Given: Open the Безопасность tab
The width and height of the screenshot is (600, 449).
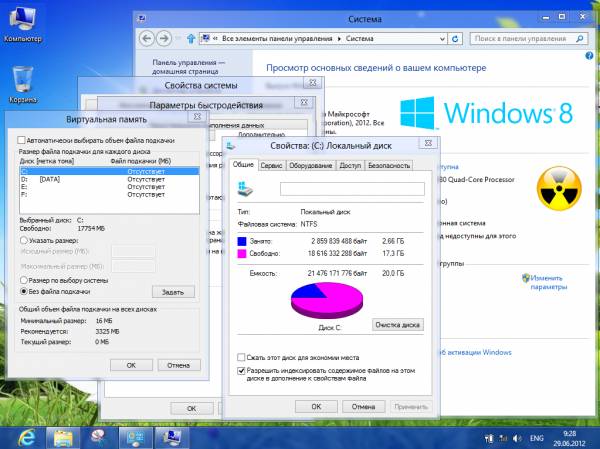Looking at the screenshot, I should (x=389, y=165).
